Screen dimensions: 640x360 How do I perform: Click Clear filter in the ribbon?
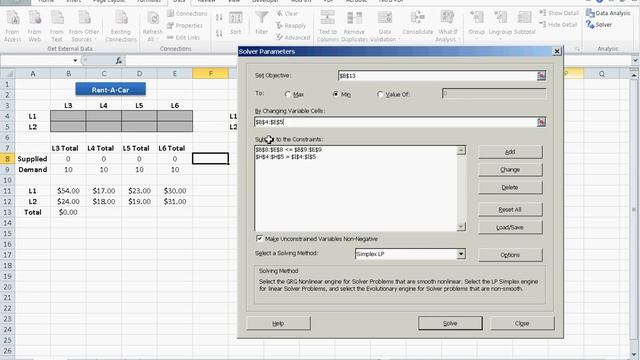coord(287,13)
